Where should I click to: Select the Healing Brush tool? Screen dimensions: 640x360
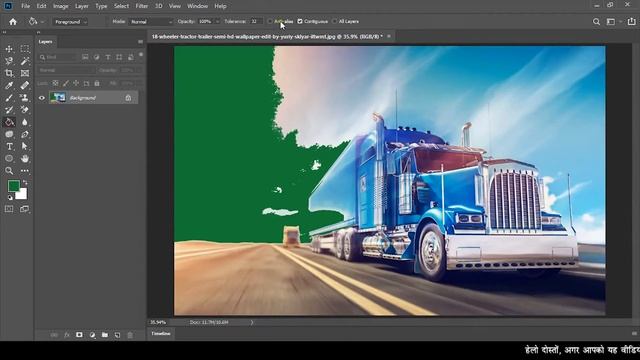click(25, 86)
